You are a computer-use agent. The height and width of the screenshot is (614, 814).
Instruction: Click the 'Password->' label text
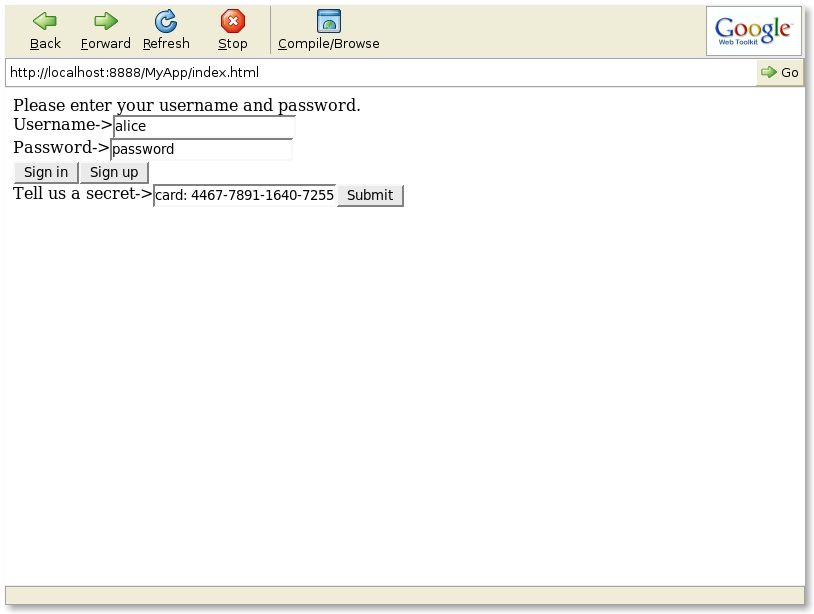[x=61, y=148]
